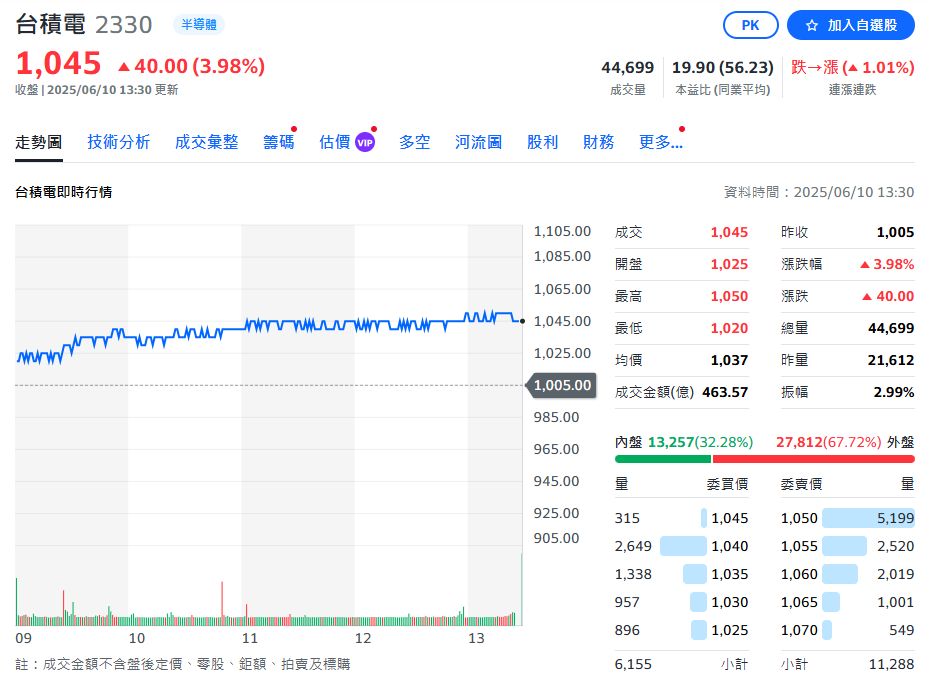The image size is (928, 683).
Task: Add stock via 加入自選股 button
Action: coord(850,25)
